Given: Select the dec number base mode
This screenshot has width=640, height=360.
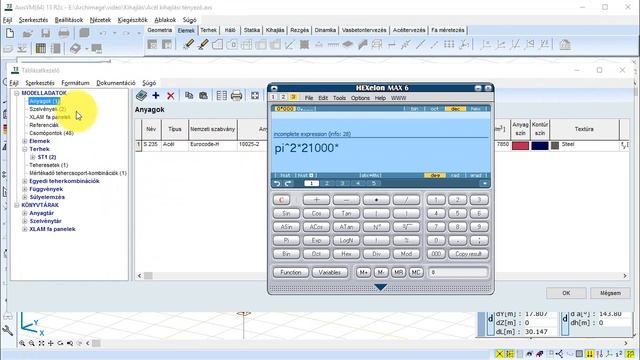Looking at the screenshot, I should (x=455, y=109).
